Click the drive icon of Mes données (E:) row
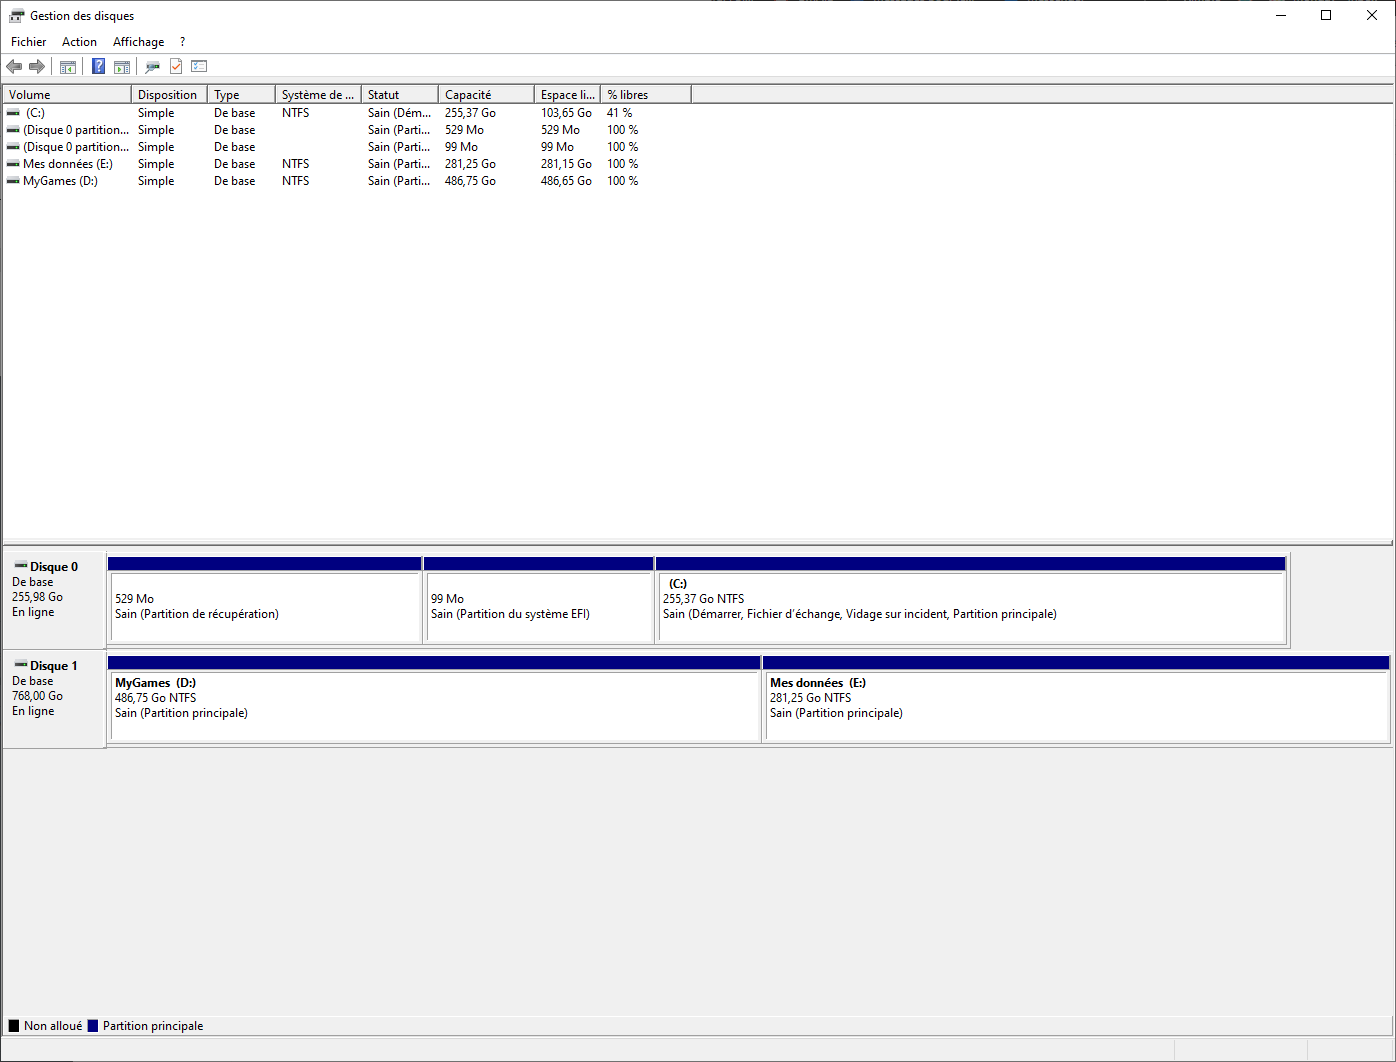 [13, 164]
